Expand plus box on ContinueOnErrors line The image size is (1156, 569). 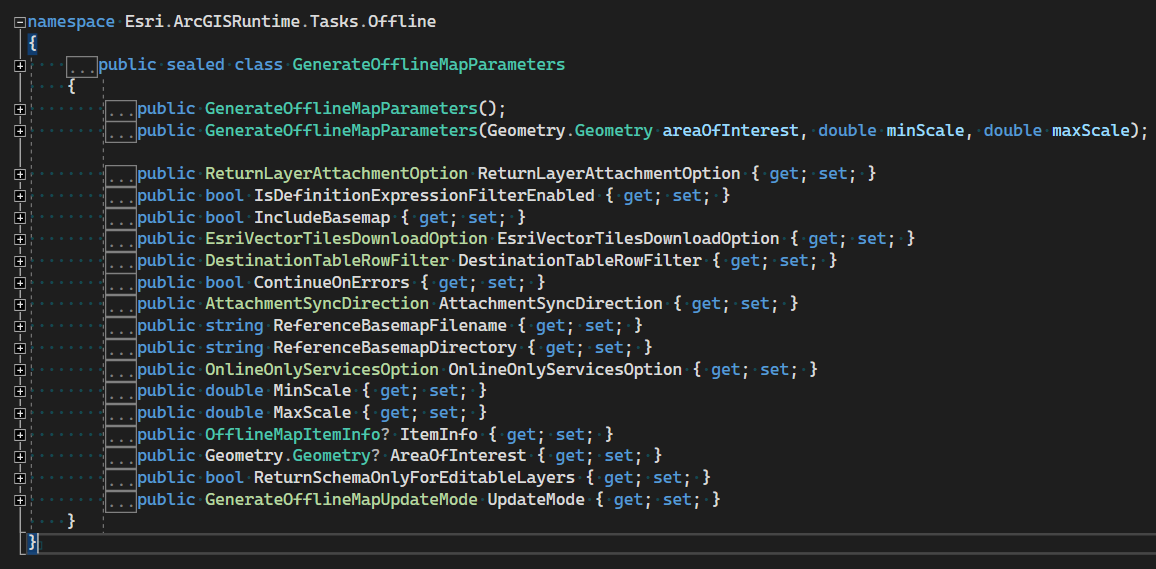click(20, 283)
